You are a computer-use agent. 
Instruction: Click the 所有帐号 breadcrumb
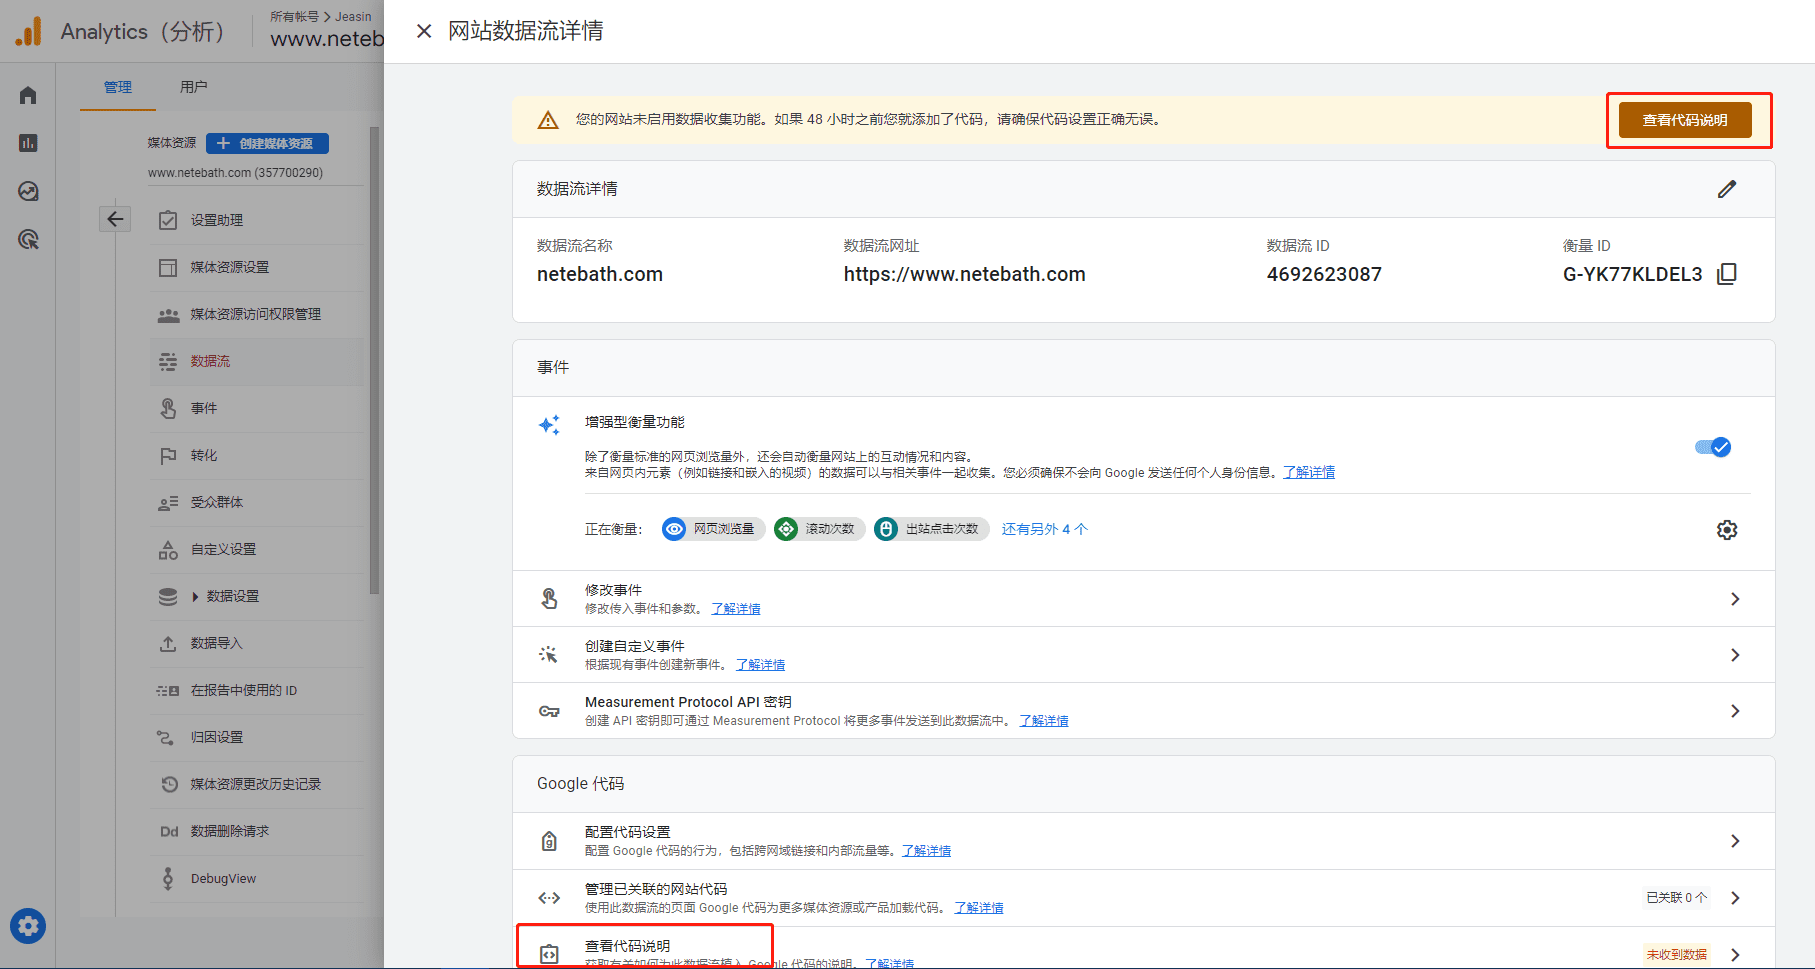click(294, 16)
